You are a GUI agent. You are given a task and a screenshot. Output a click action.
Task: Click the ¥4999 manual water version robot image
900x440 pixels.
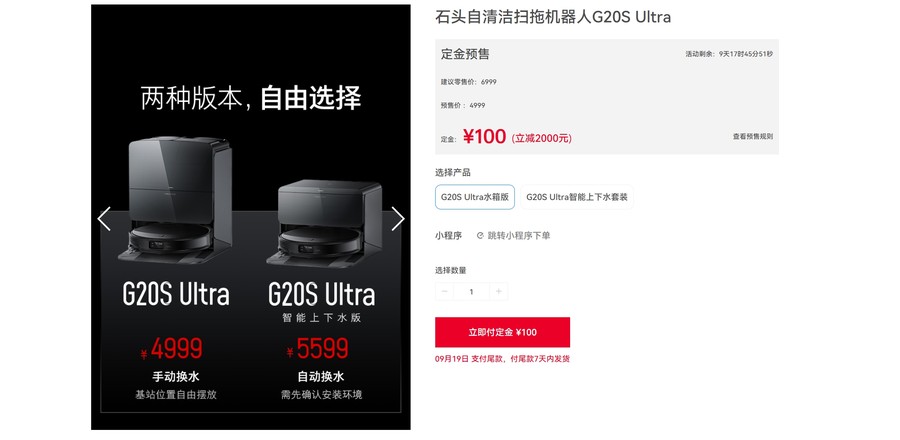pos(175,200)
